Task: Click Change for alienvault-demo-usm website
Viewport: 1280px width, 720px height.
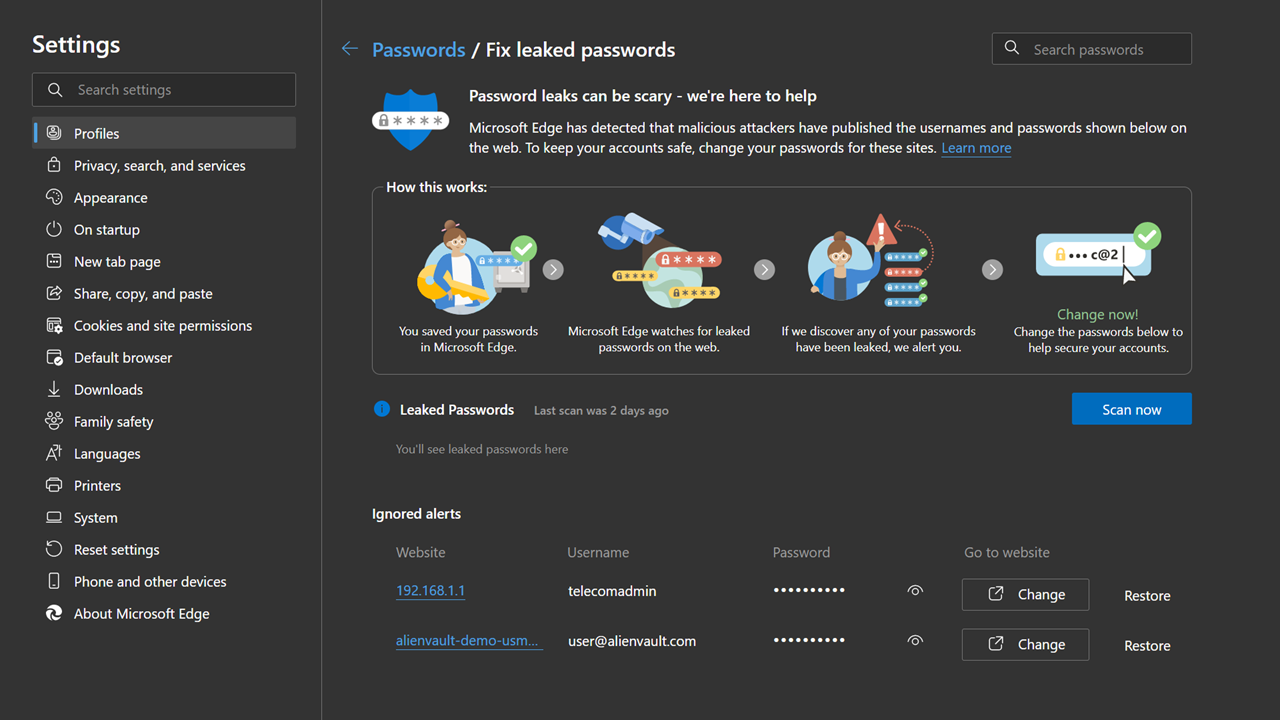Action: tap(1025, 645)
